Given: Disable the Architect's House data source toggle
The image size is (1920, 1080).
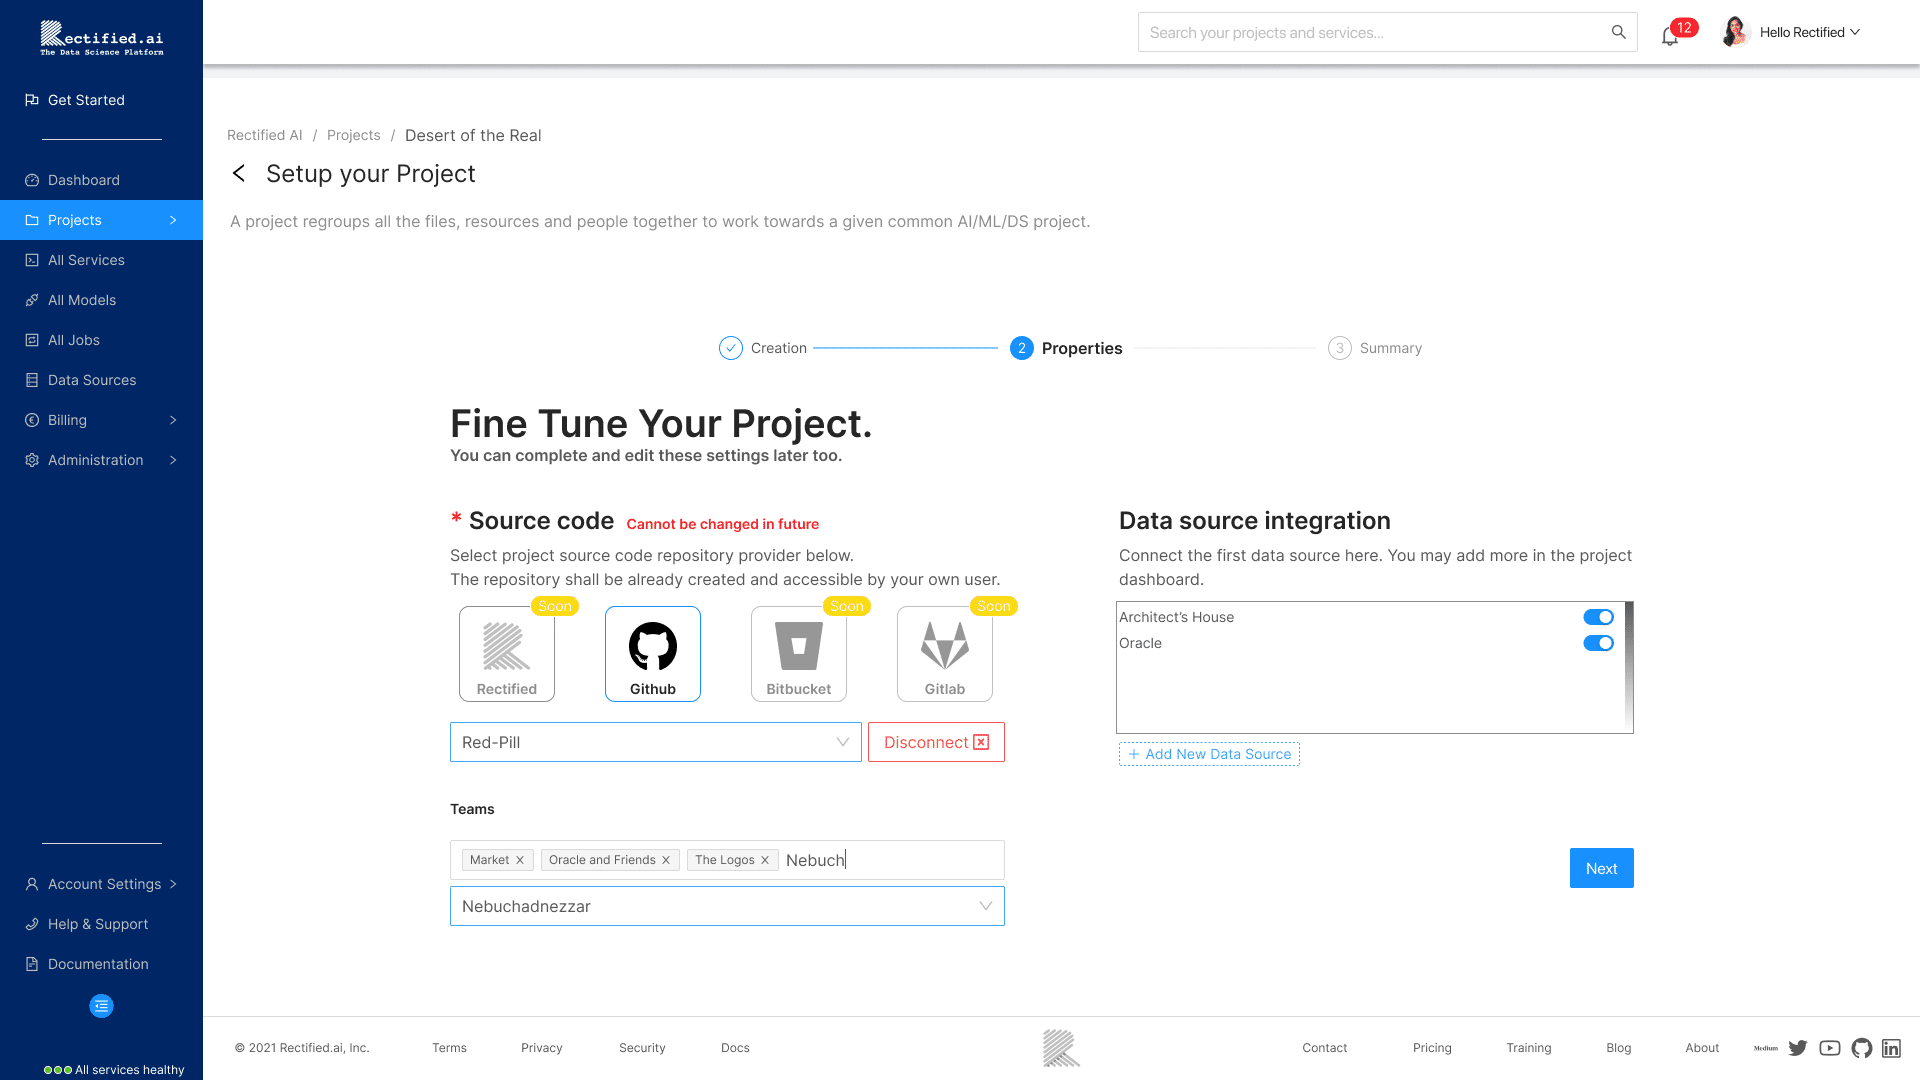Looking at the screenshot, I should 1598,617.
